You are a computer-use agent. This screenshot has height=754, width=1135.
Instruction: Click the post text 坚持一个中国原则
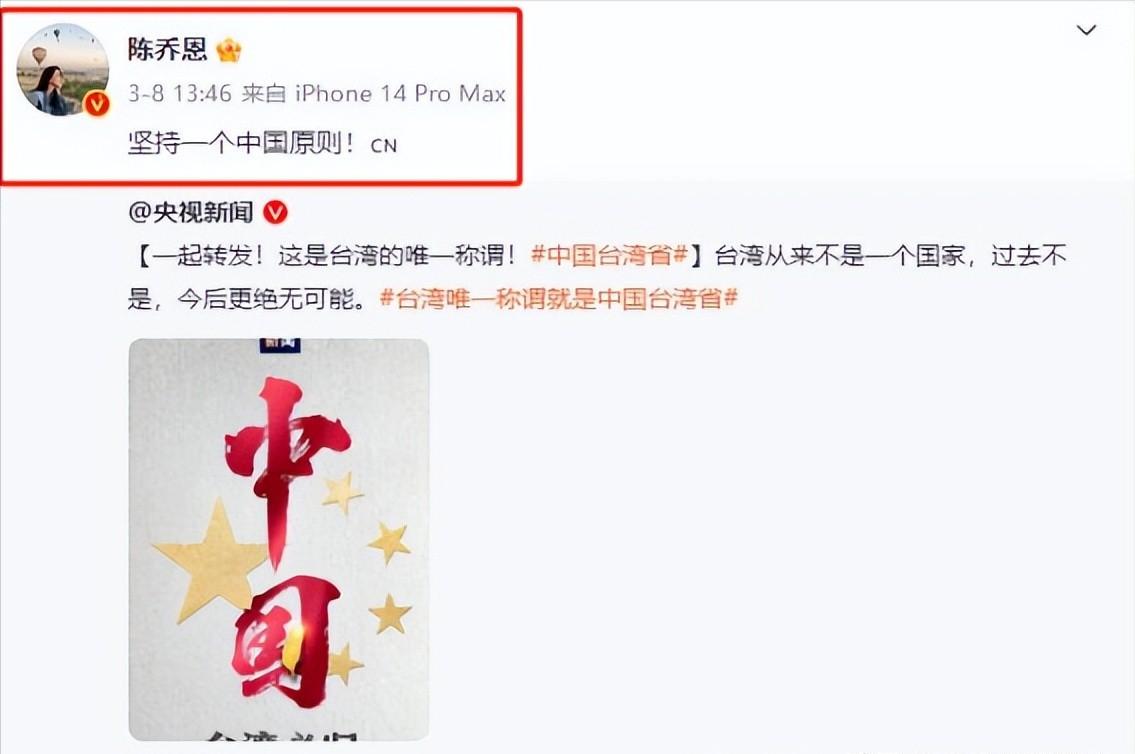pos(242,143)
